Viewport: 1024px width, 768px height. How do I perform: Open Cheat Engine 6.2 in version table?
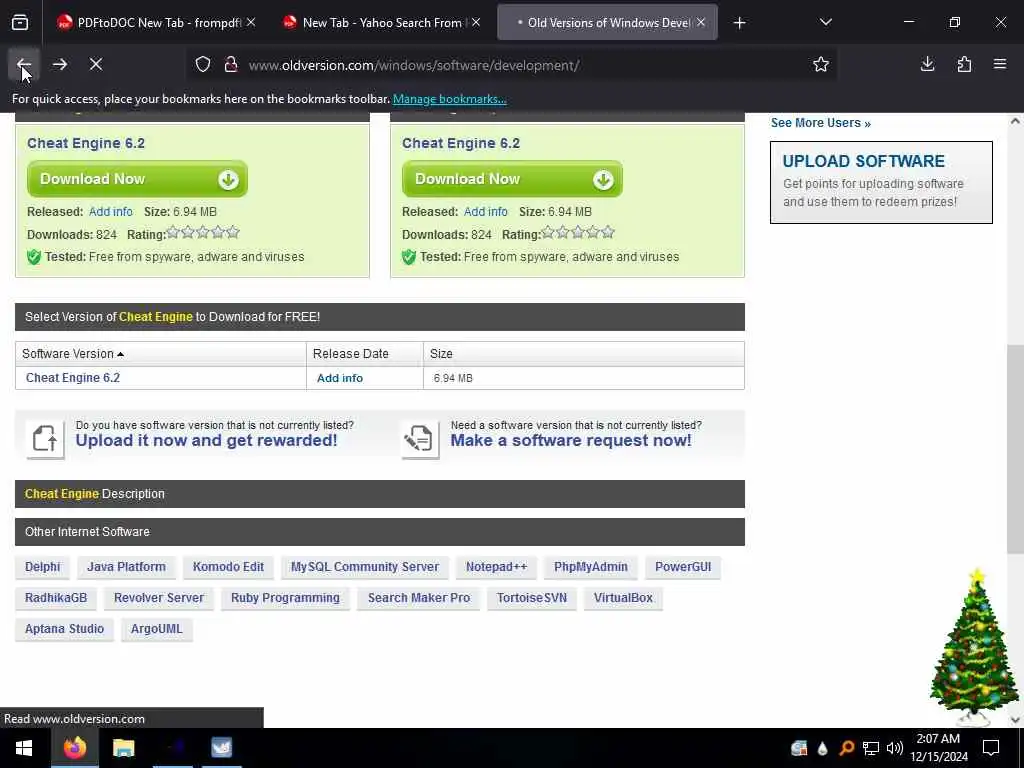click(x=72, y=377)
